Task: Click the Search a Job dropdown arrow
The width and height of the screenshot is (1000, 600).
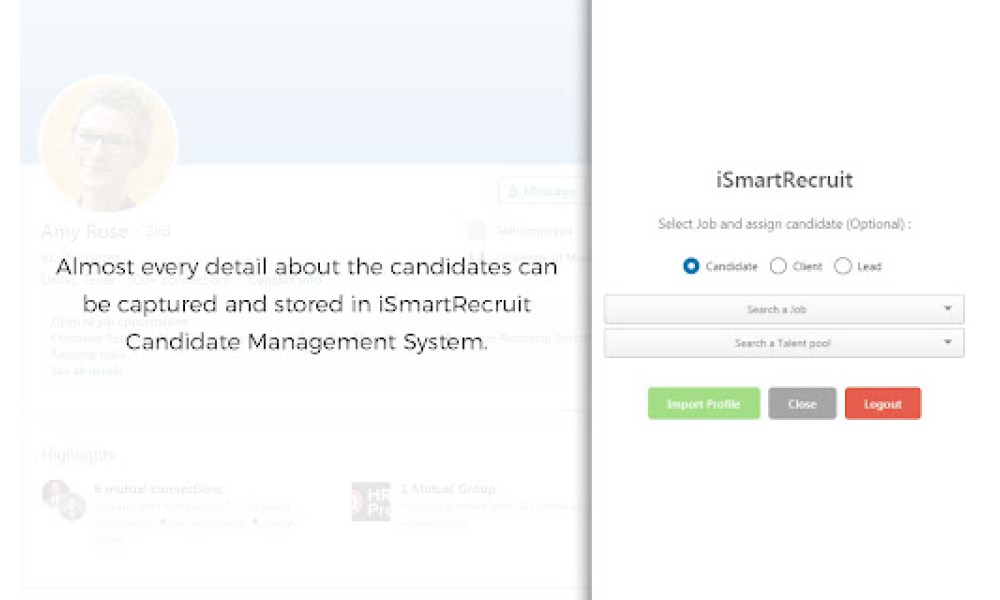Action: [x=948, y=309]
